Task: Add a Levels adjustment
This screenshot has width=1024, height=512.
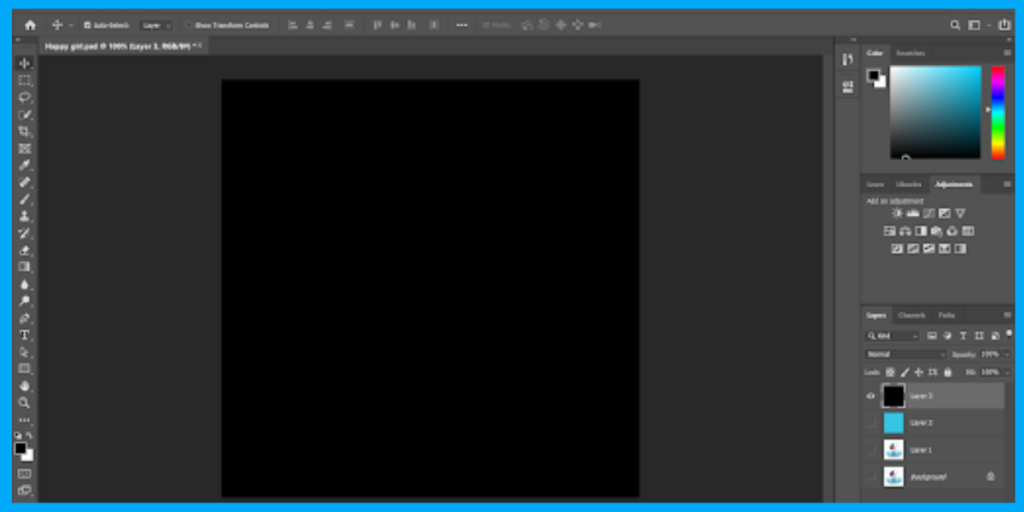Action: (x=913, y=214)
